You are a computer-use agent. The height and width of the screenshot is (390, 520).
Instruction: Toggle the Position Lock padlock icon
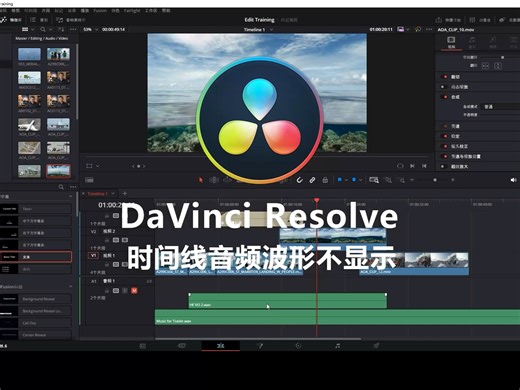[325, 180]
